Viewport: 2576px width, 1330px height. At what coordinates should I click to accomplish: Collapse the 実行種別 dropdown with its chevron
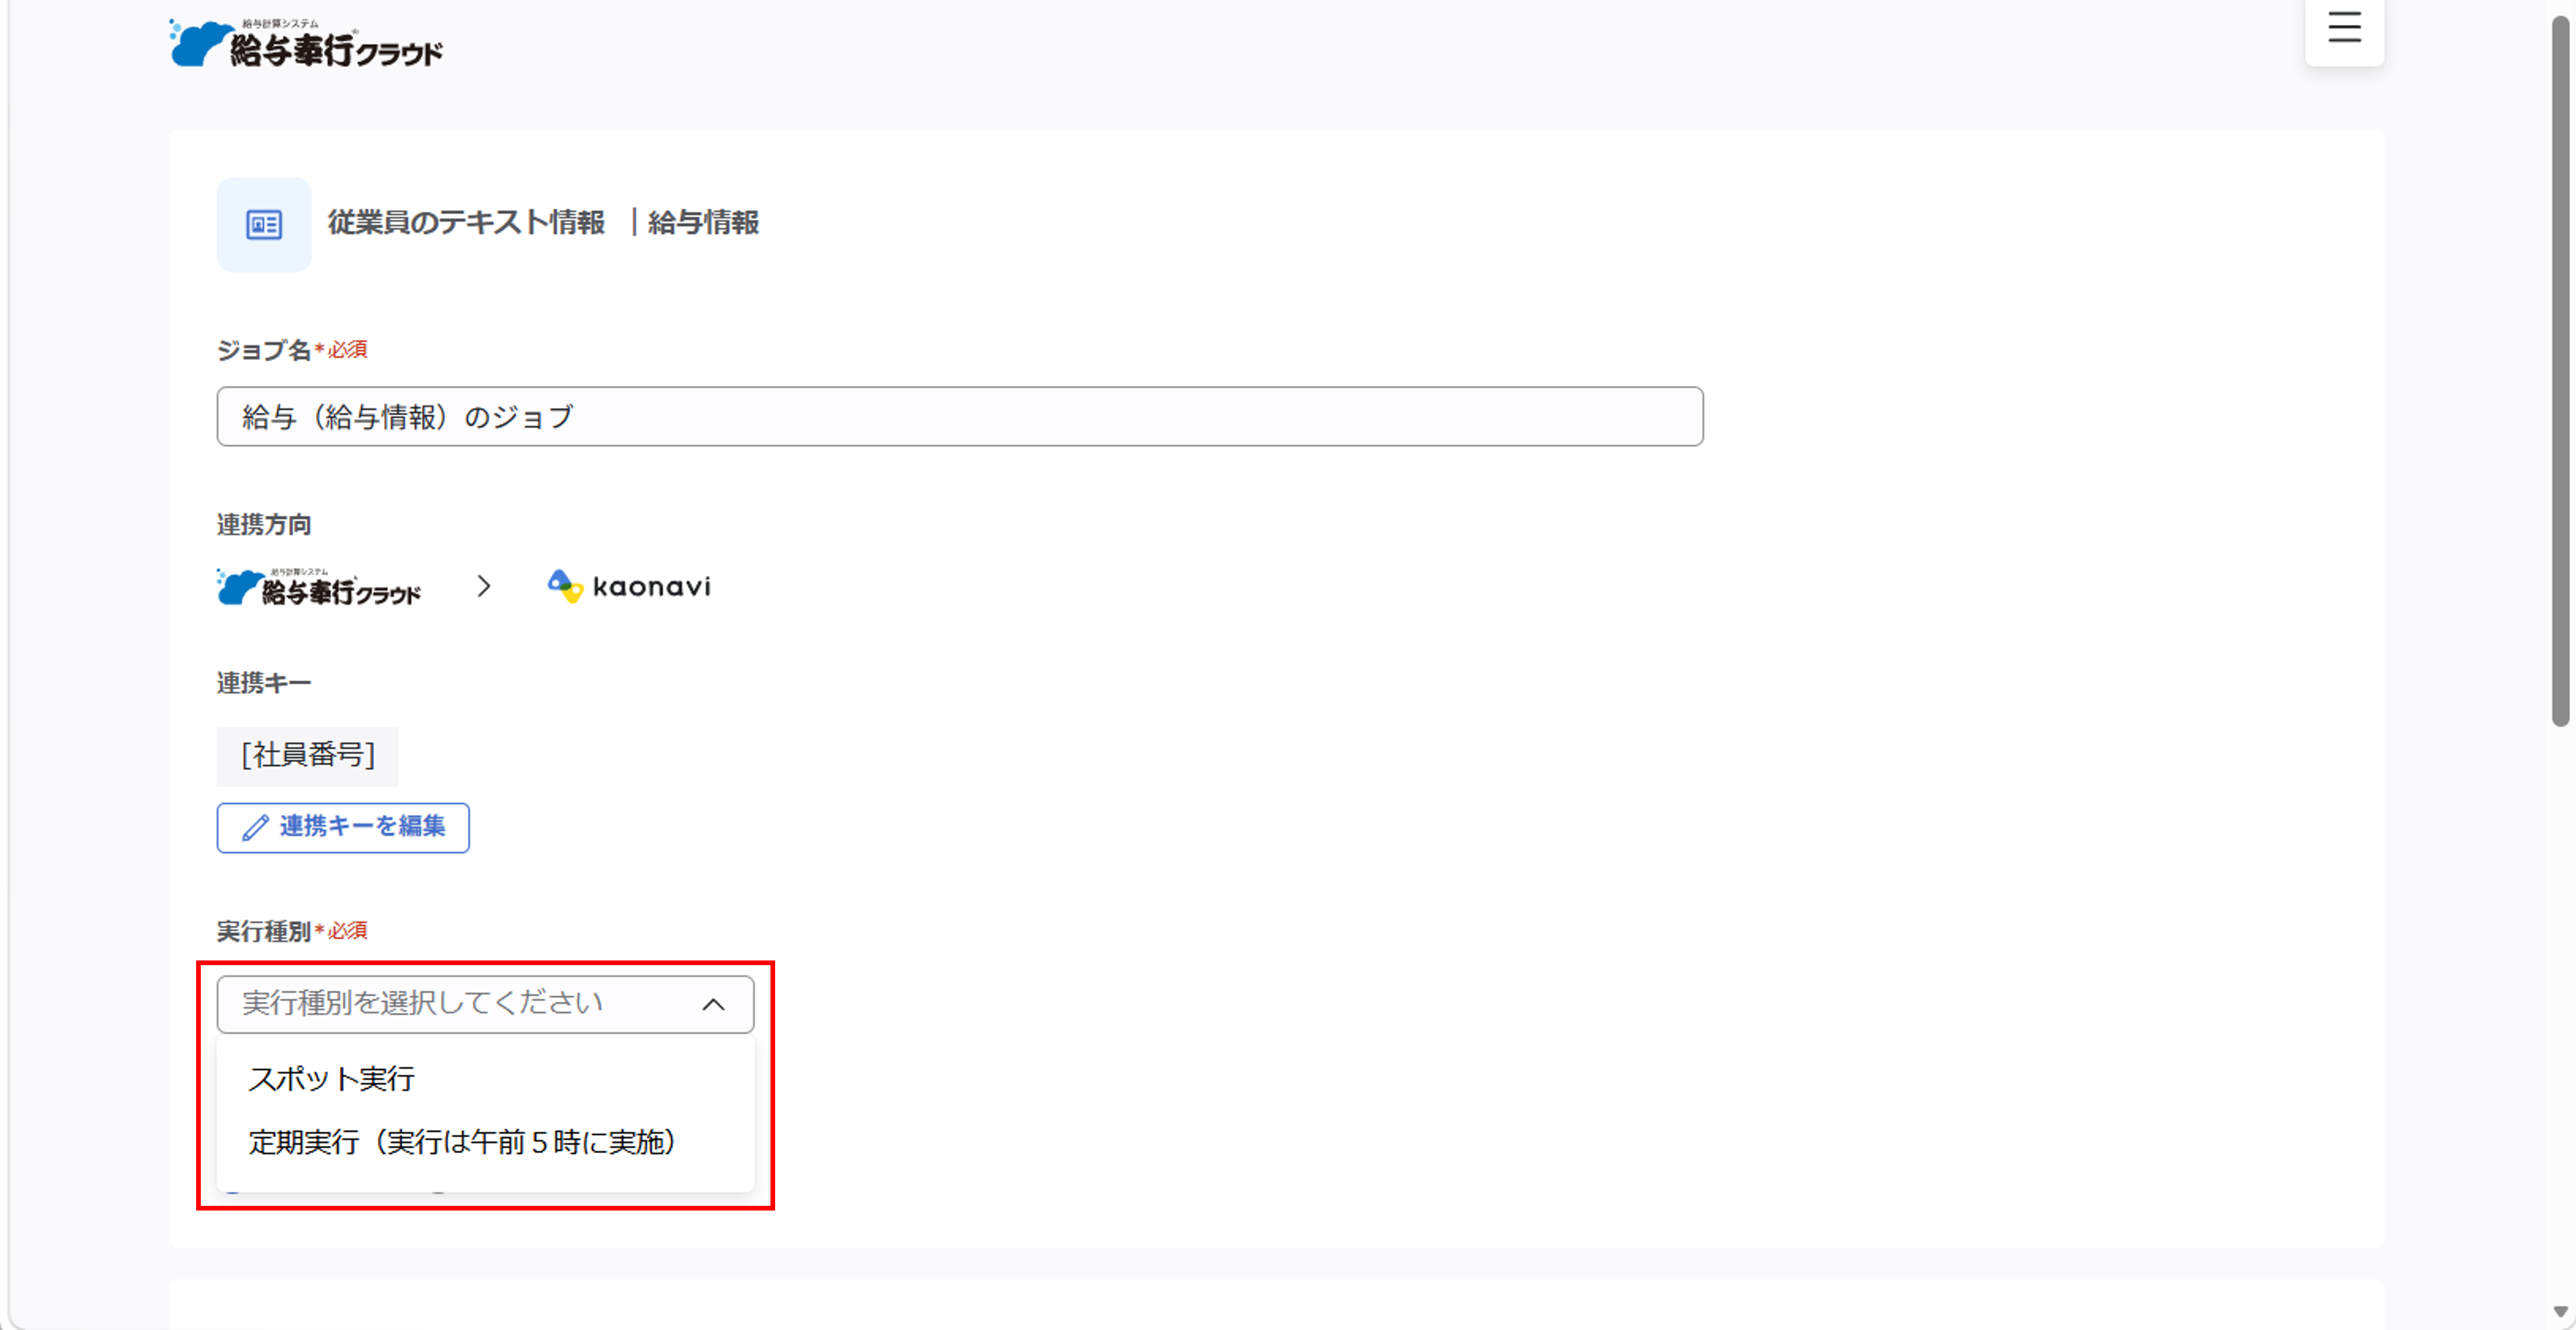713,1004
